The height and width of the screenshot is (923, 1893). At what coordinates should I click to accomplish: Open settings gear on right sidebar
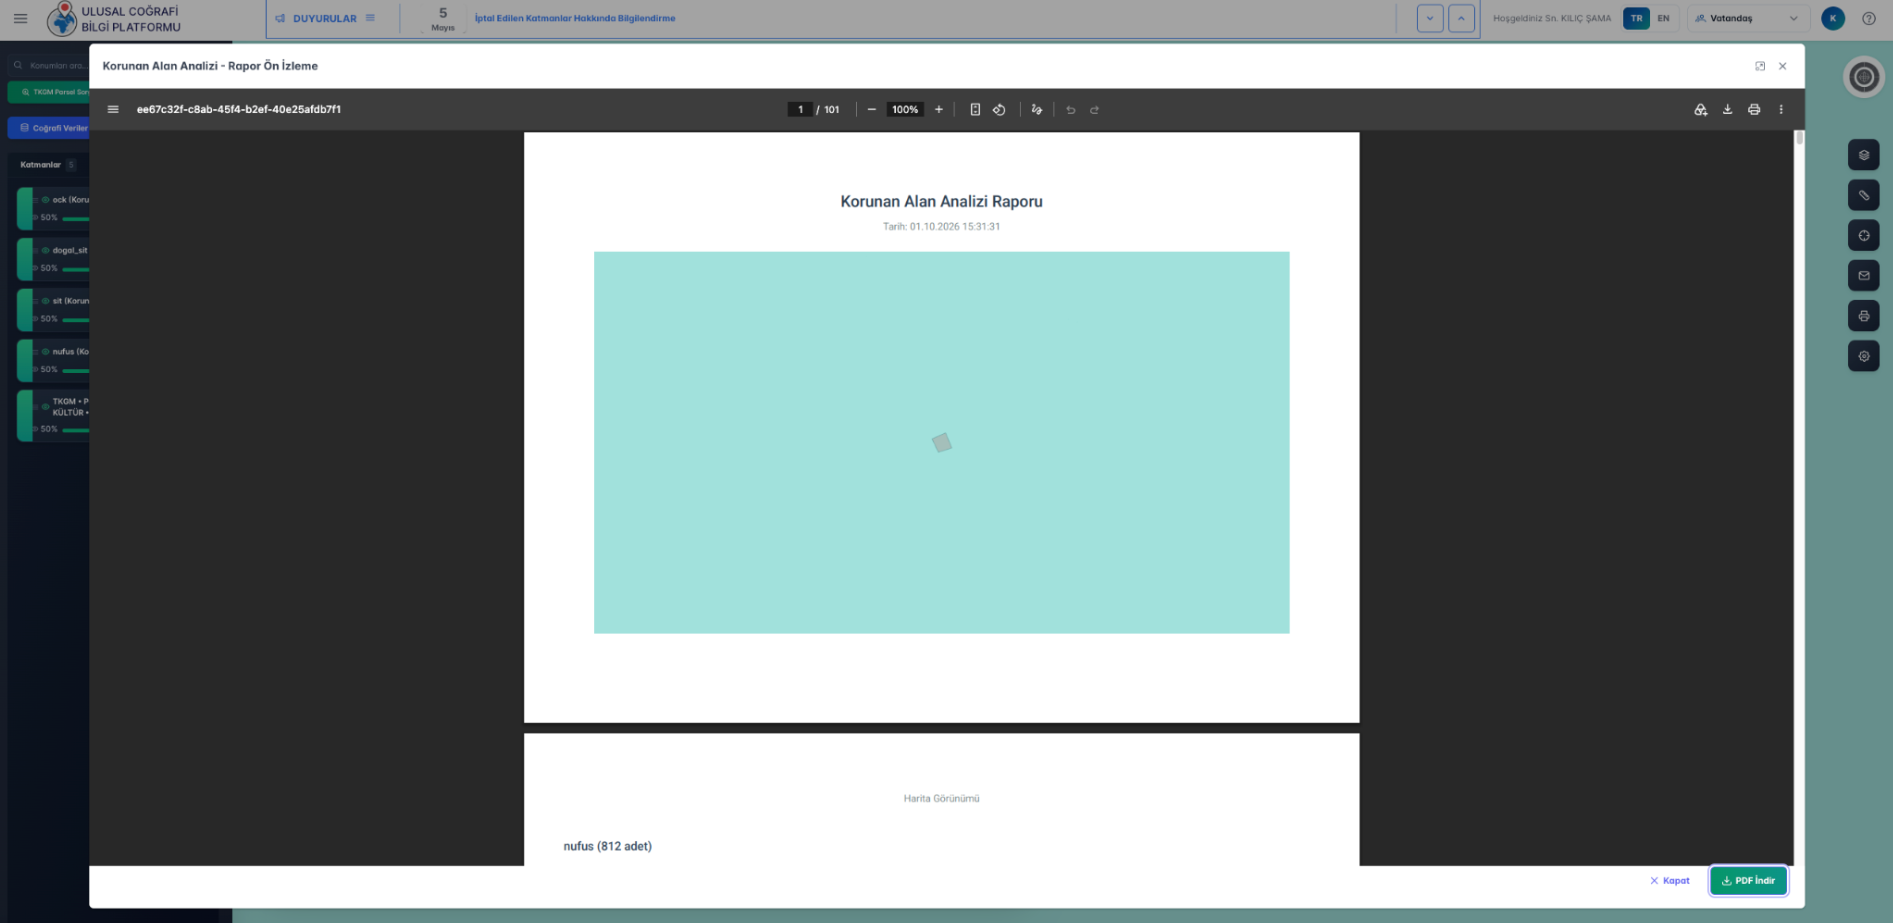(1864, 356)
